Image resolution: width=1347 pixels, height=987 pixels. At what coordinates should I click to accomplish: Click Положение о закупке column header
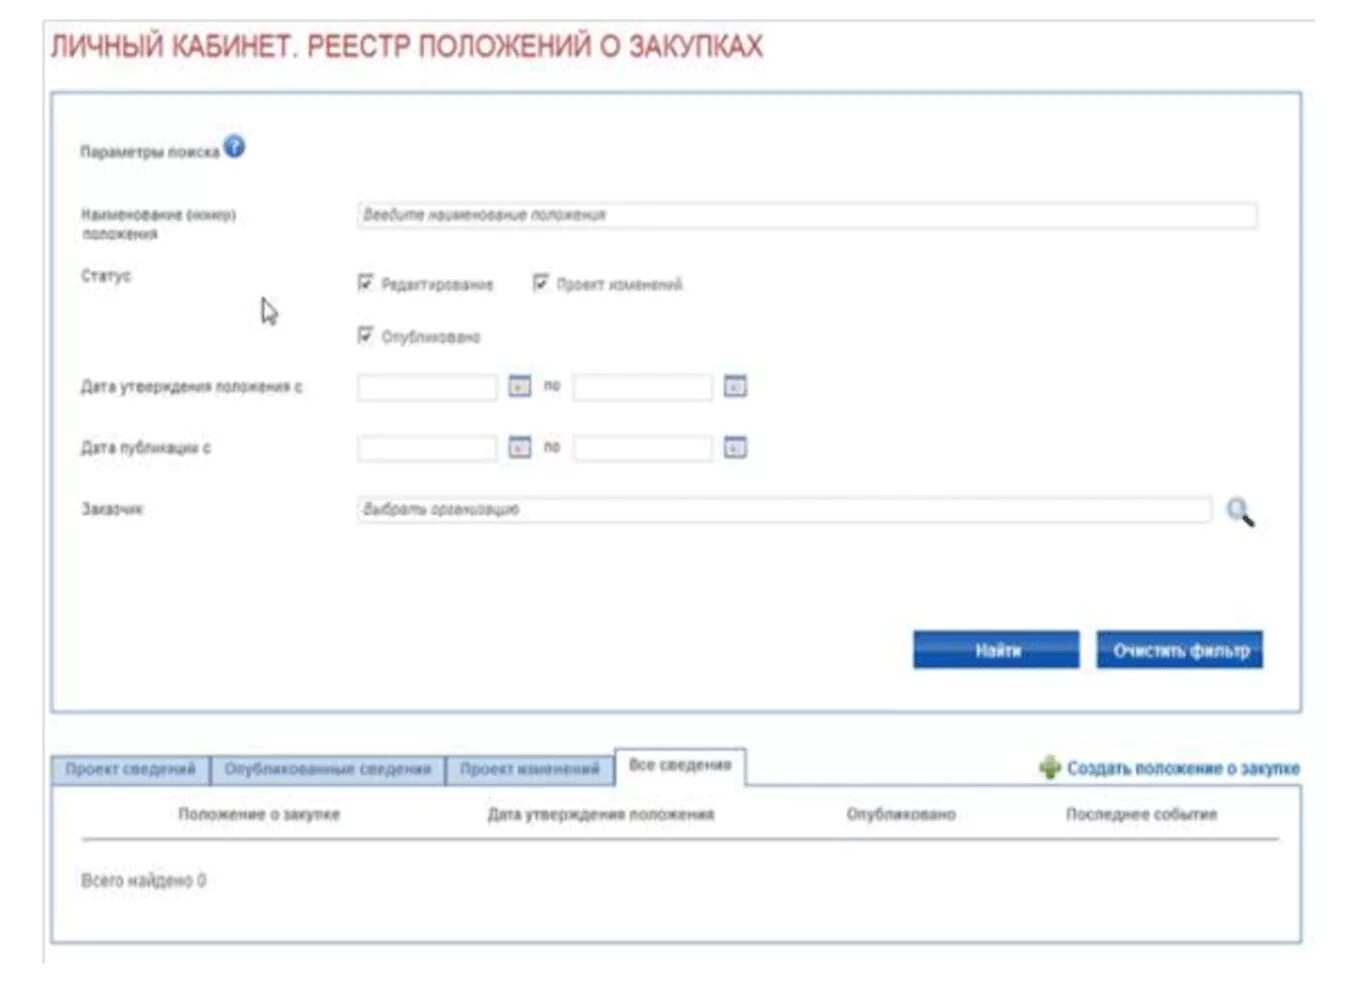pos(259,814)
